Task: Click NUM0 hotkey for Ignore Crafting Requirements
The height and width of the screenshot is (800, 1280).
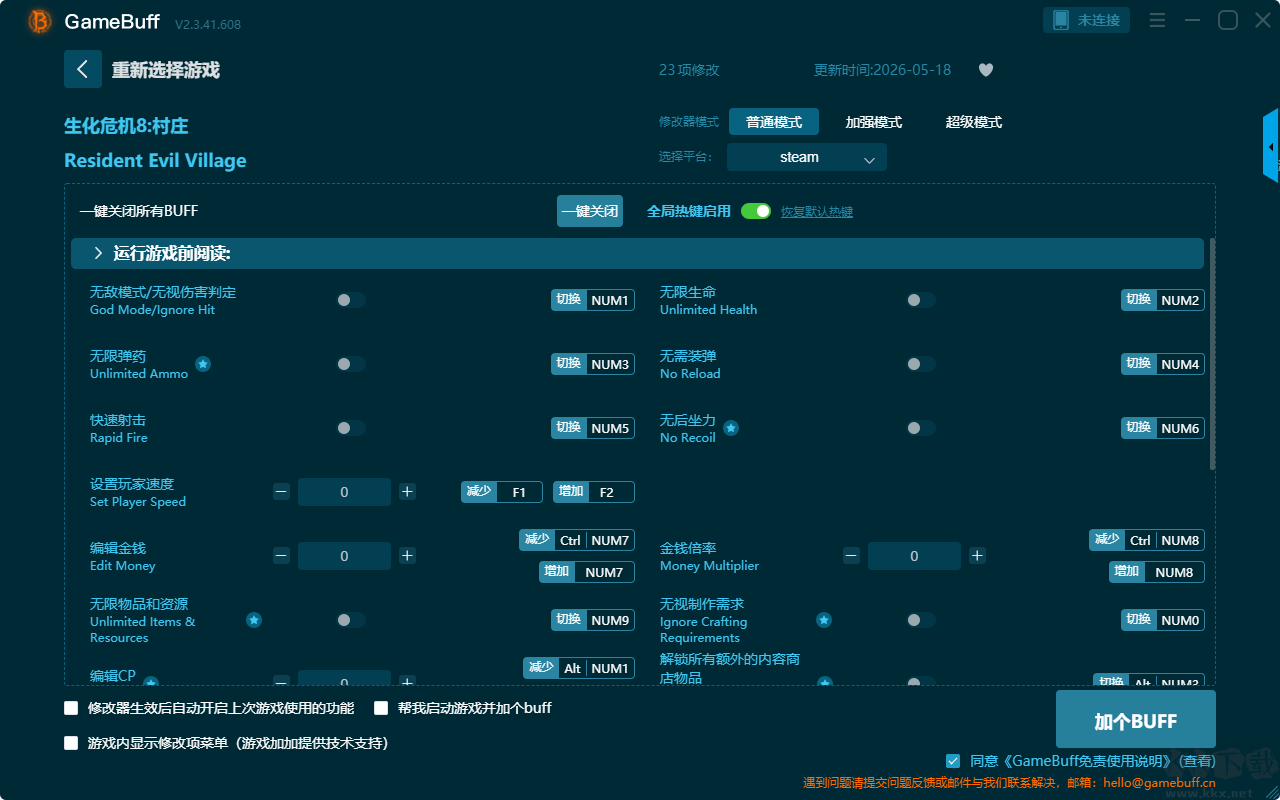Action: click(1163, 620)
